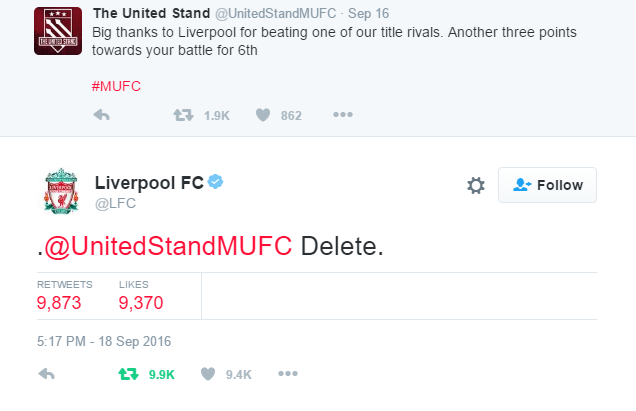Screen dimensions: 636x411
Task: Open more options on Liverpool FC tweet
Action: pos(288,374)
